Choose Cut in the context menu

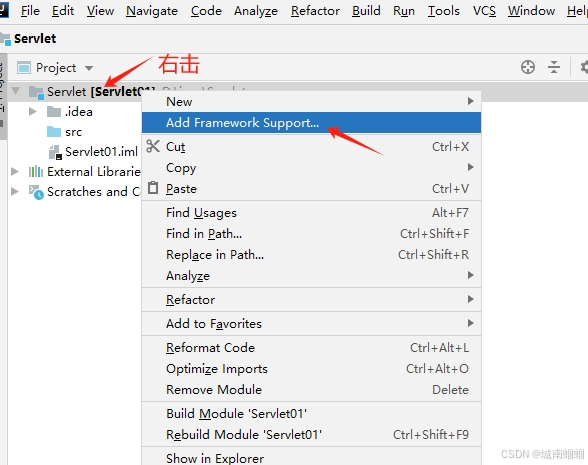tap(311, 147)
